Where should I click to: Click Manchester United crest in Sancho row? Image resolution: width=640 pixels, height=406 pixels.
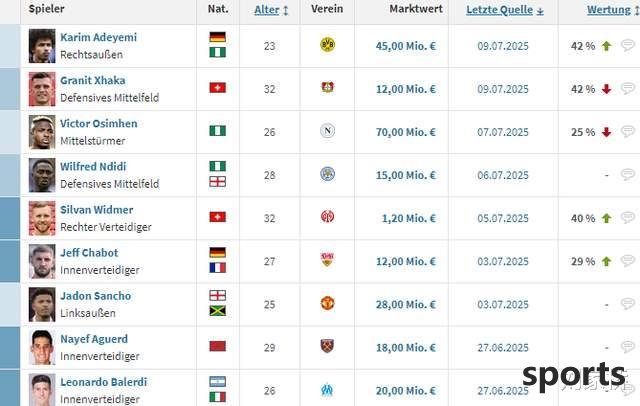click(x=327, y=303)
